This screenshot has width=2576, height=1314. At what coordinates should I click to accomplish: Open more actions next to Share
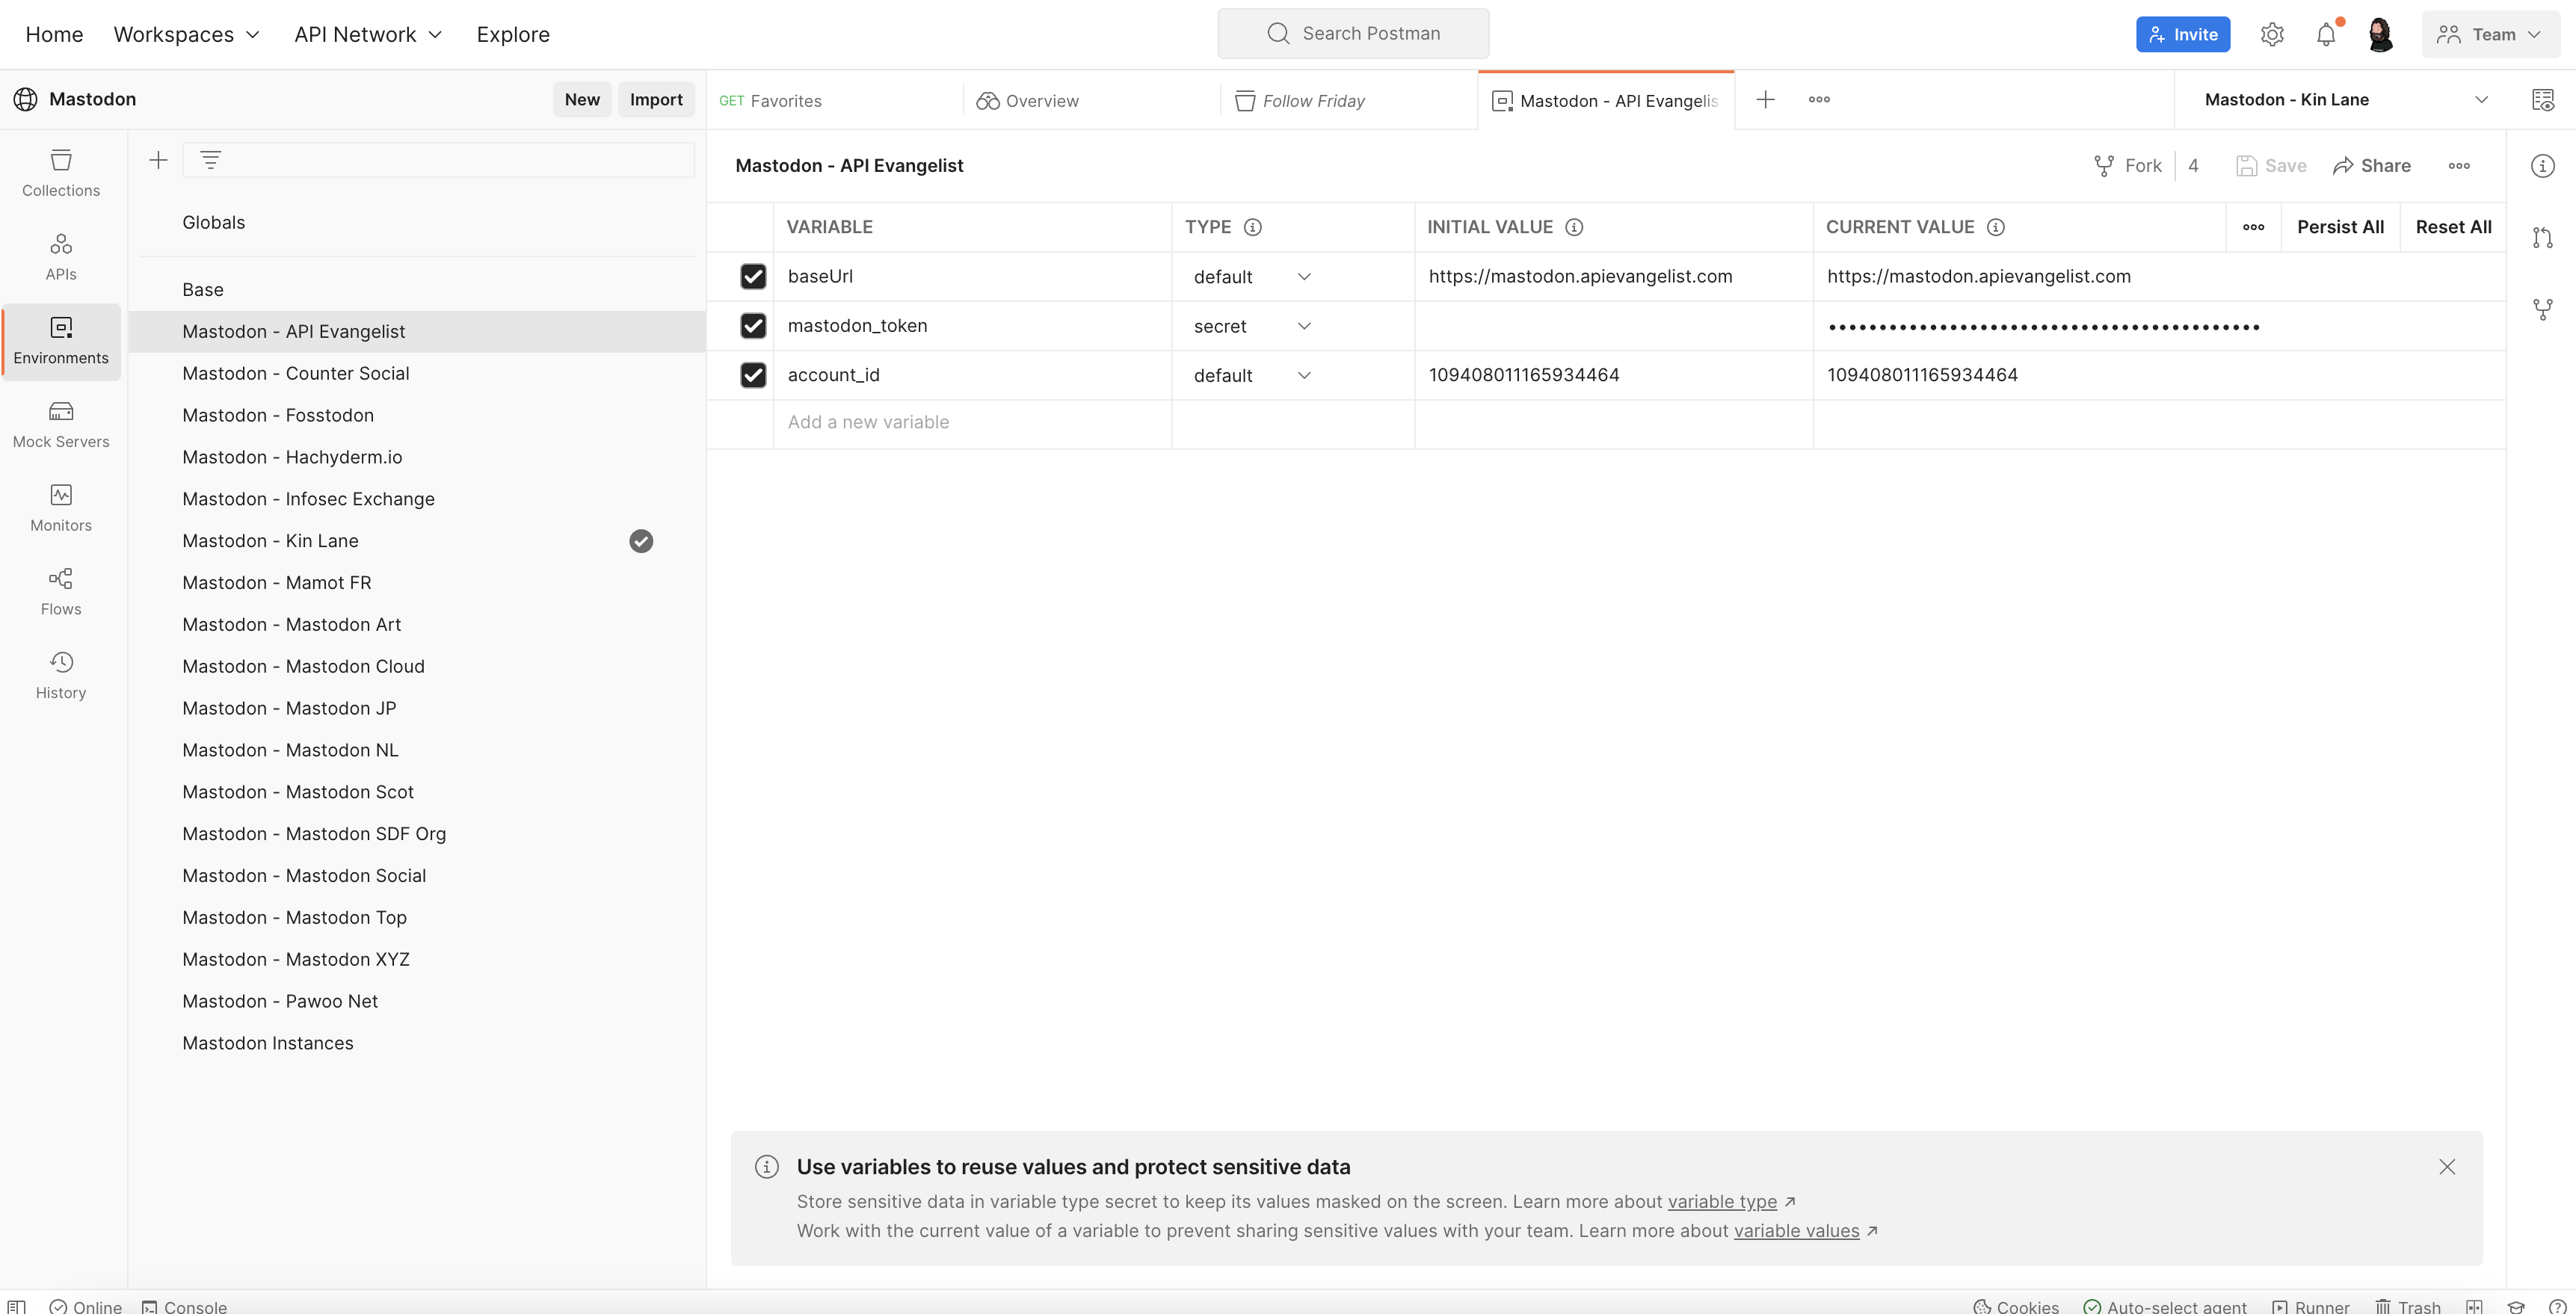(x=2459, y=166)
